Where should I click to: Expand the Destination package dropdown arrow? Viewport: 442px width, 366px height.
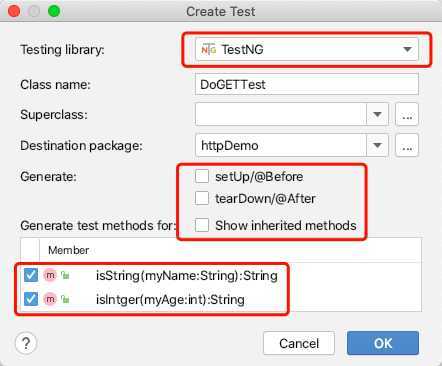[x=377, y=145]
